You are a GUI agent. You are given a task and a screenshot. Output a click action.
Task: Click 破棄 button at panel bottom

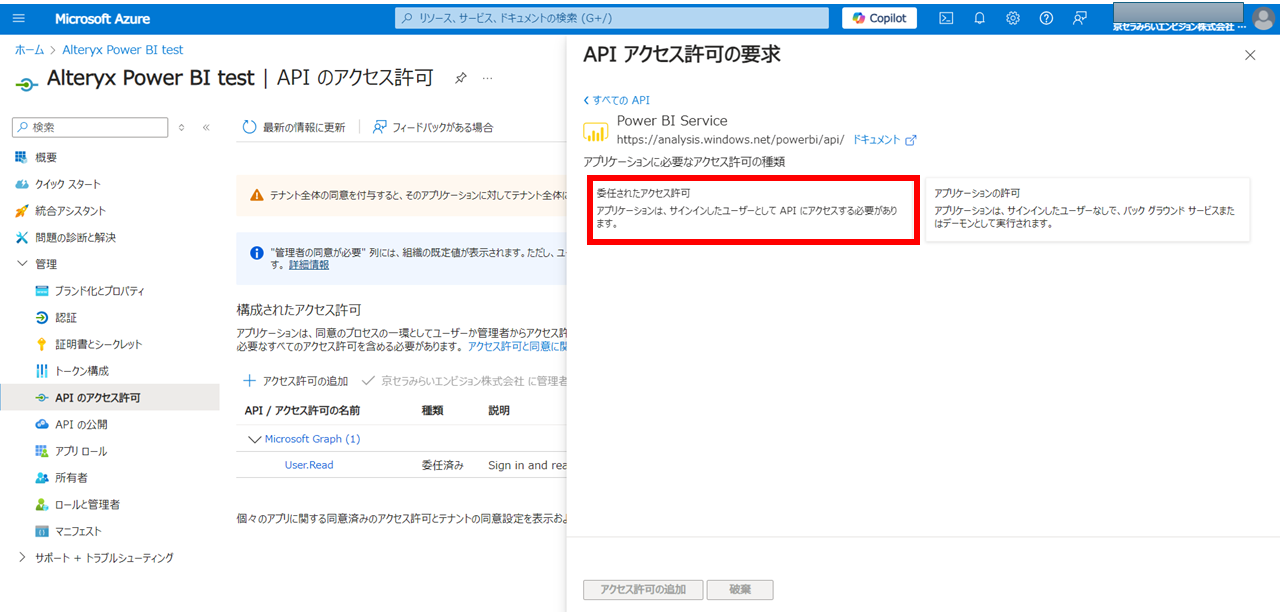point(740,590)
